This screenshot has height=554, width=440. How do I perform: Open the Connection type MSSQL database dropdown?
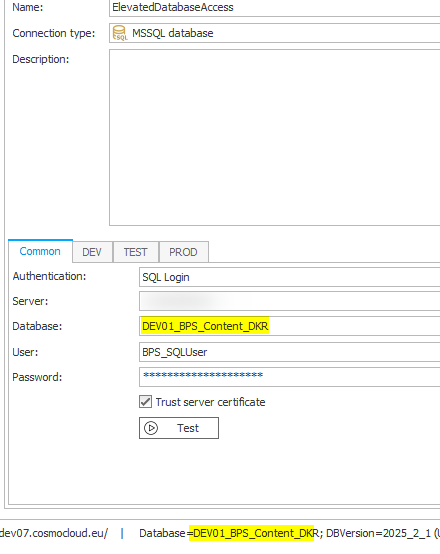(x=275, y=33)
